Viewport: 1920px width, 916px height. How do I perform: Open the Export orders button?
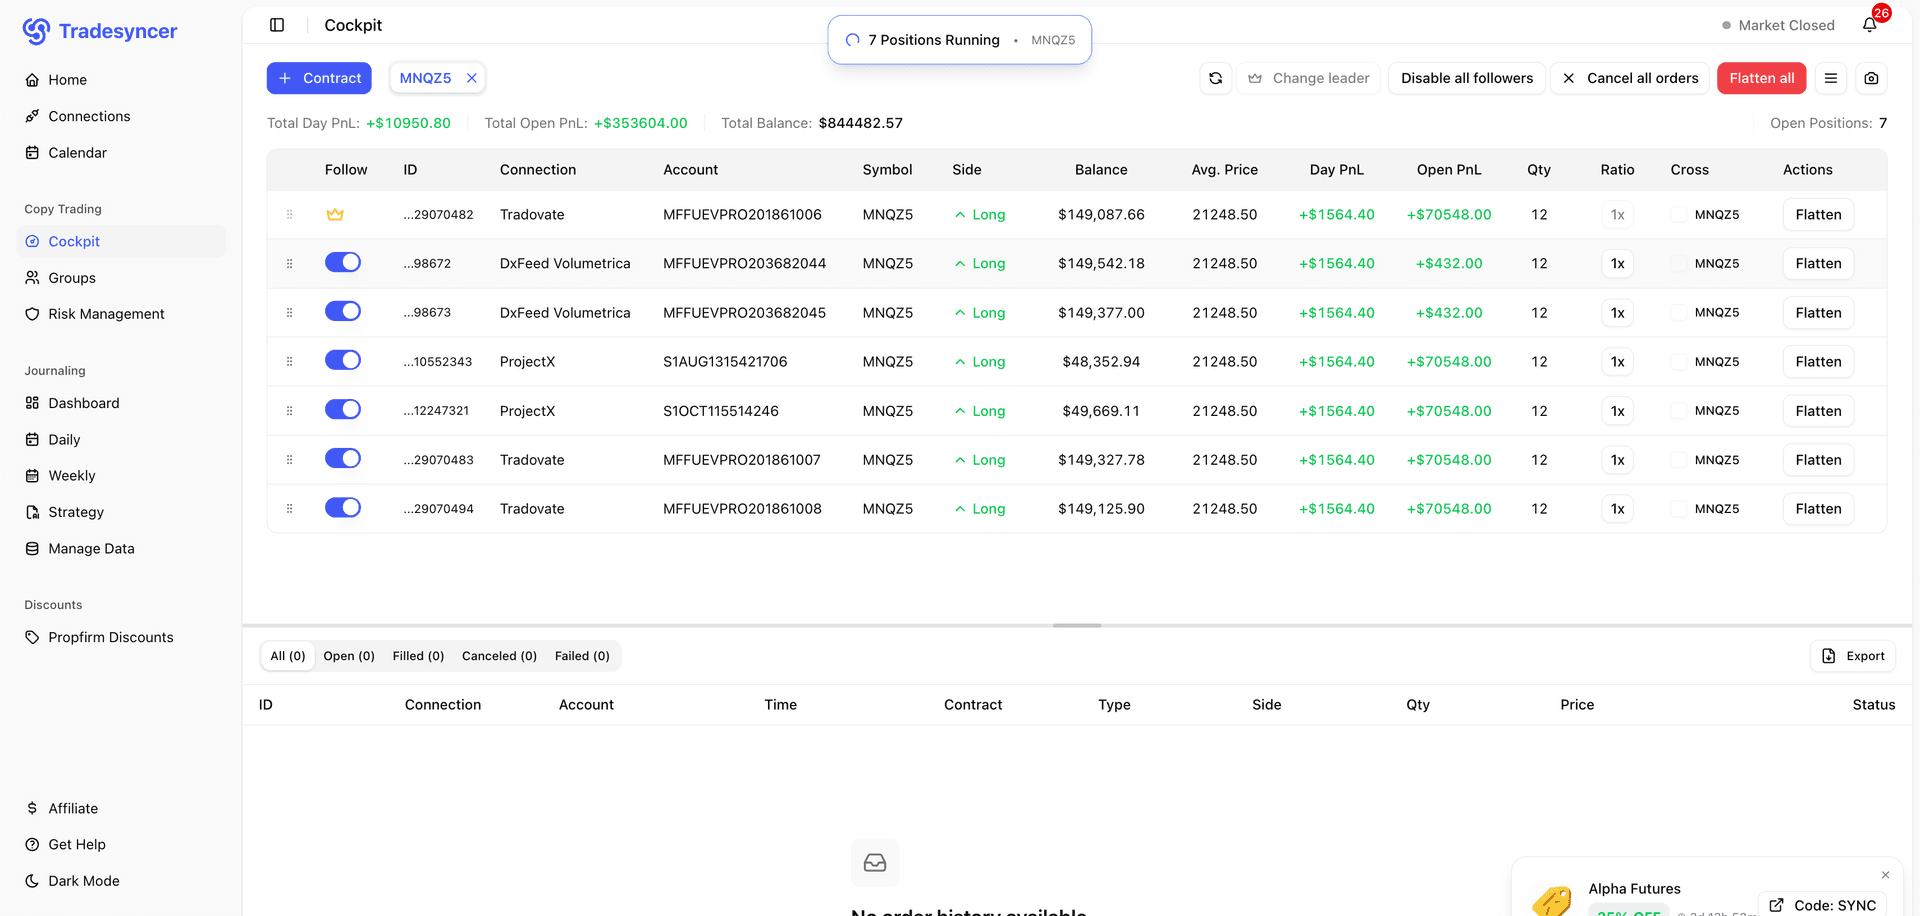(1853, 656)
